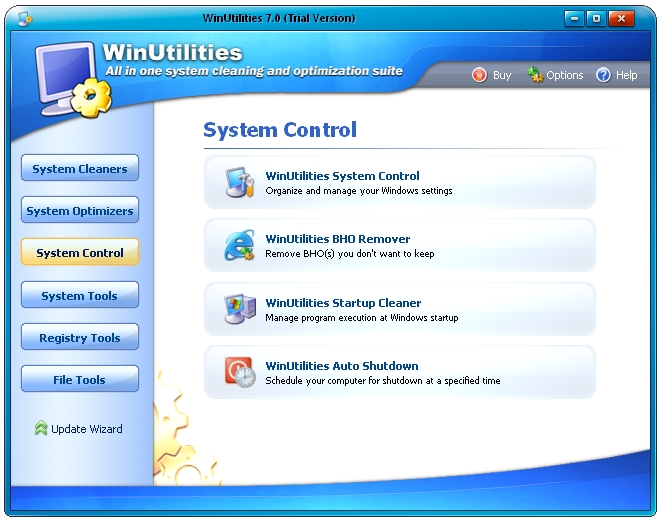Click the Help text label
This screenshot has height=525, width=663.
point(626,75)
